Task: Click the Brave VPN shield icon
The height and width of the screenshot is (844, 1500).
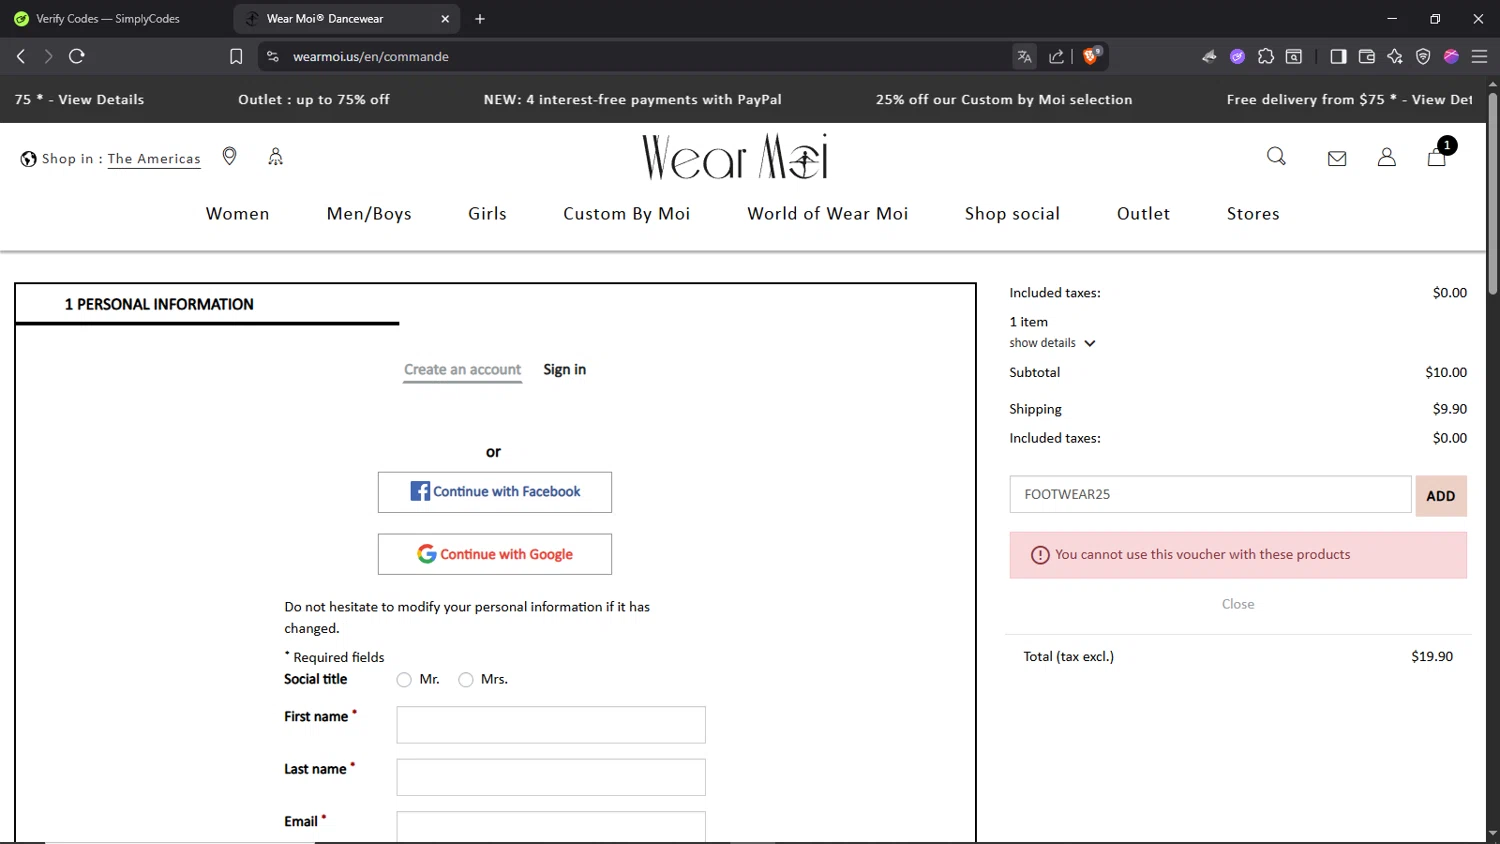Action: click(1423, 57)
